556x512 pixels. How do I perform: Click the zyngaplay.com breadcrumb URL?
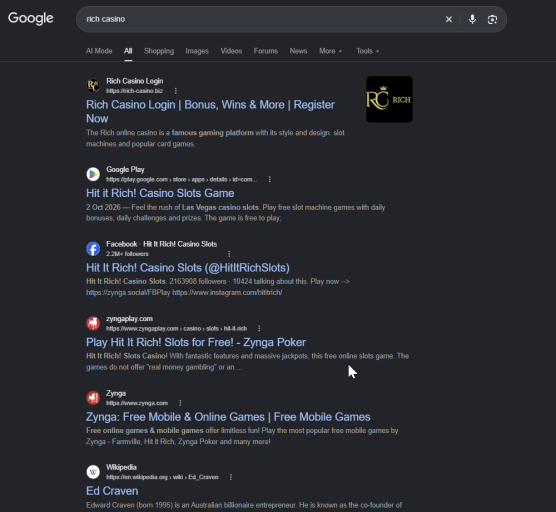point(176,329)
